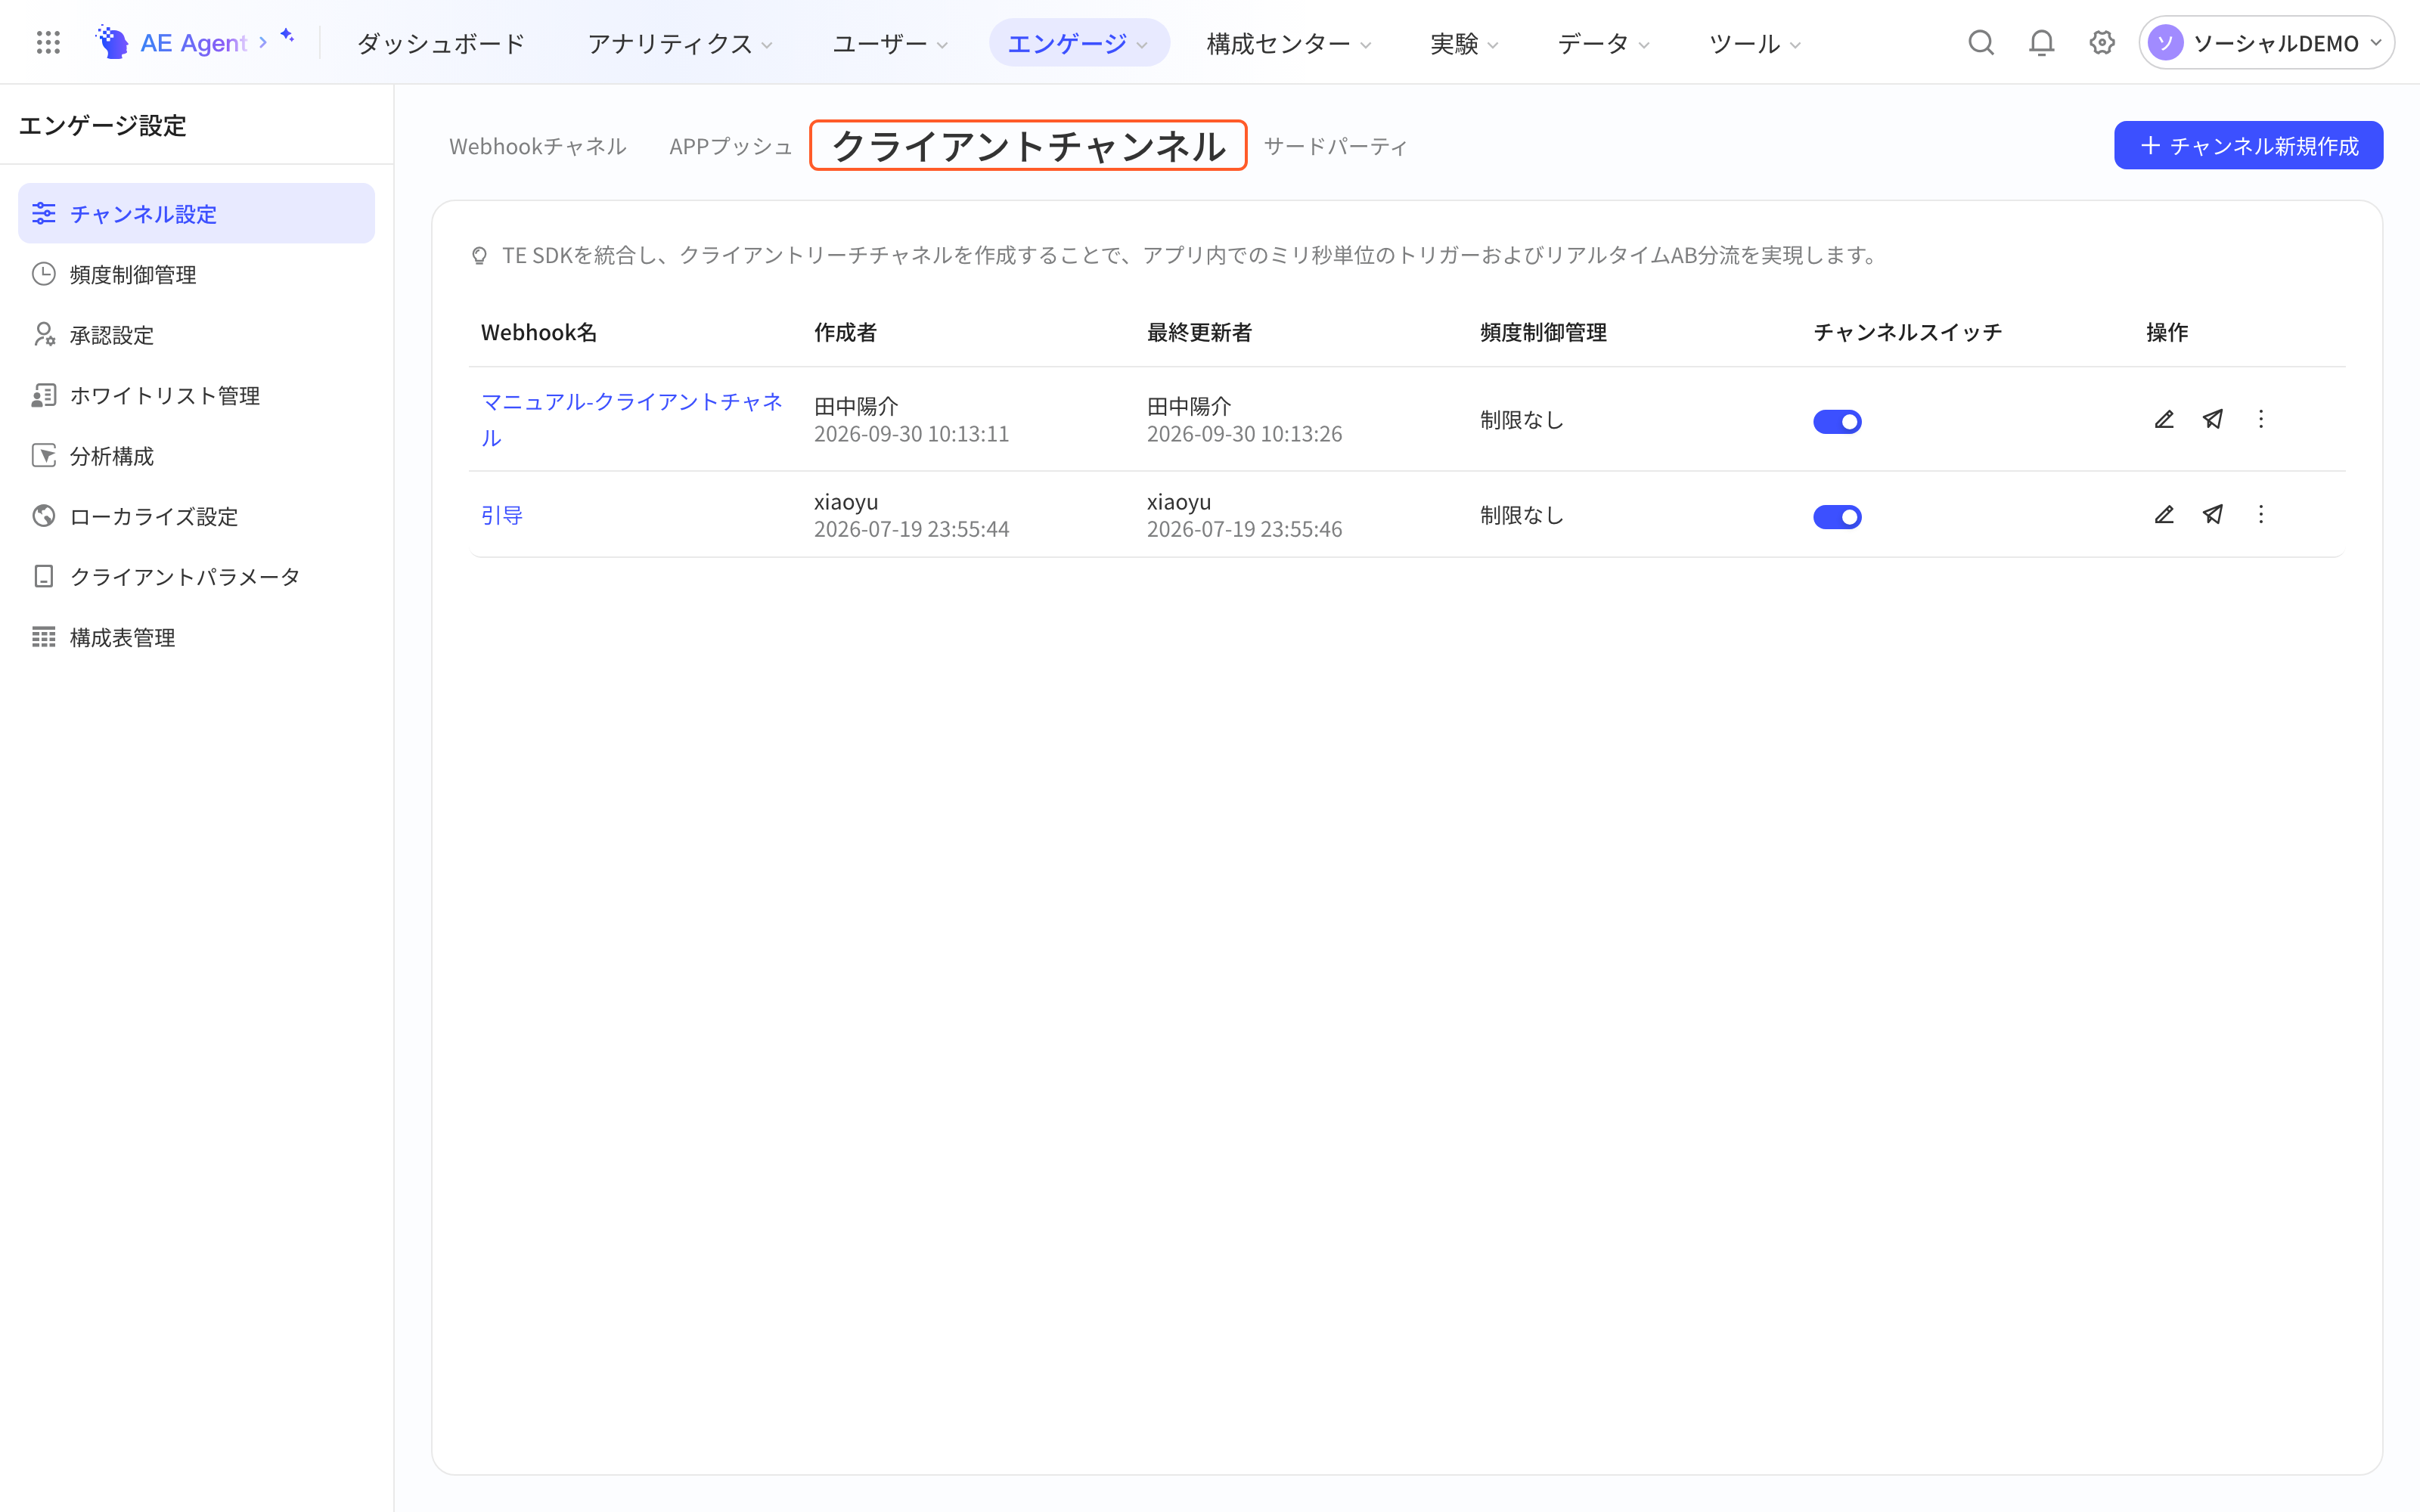Open the マニュアル-クライアントチャネル link
This screenshot has height=1512, width=2420.
[x=632, y=419]
